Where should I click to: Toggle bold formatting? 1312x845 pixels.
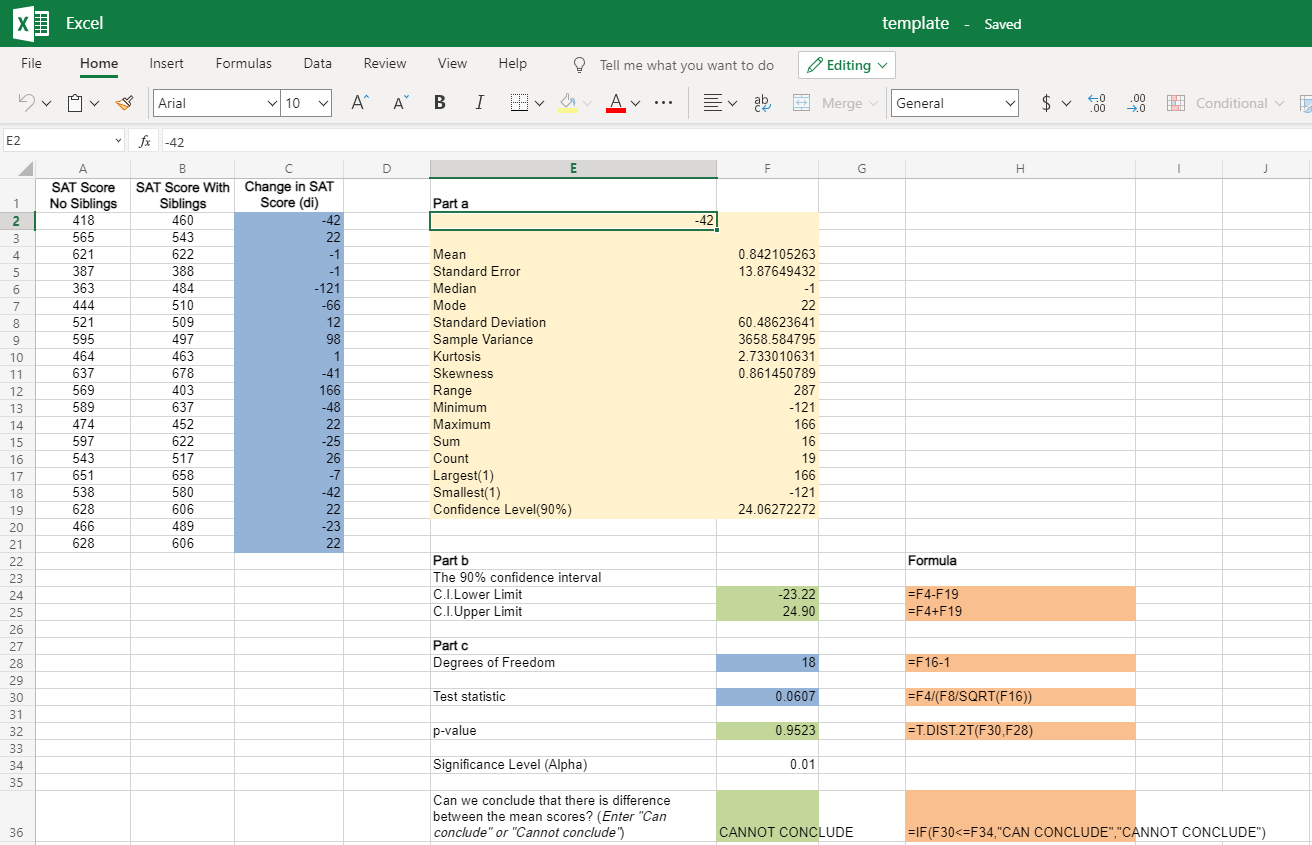coord(439,102)
